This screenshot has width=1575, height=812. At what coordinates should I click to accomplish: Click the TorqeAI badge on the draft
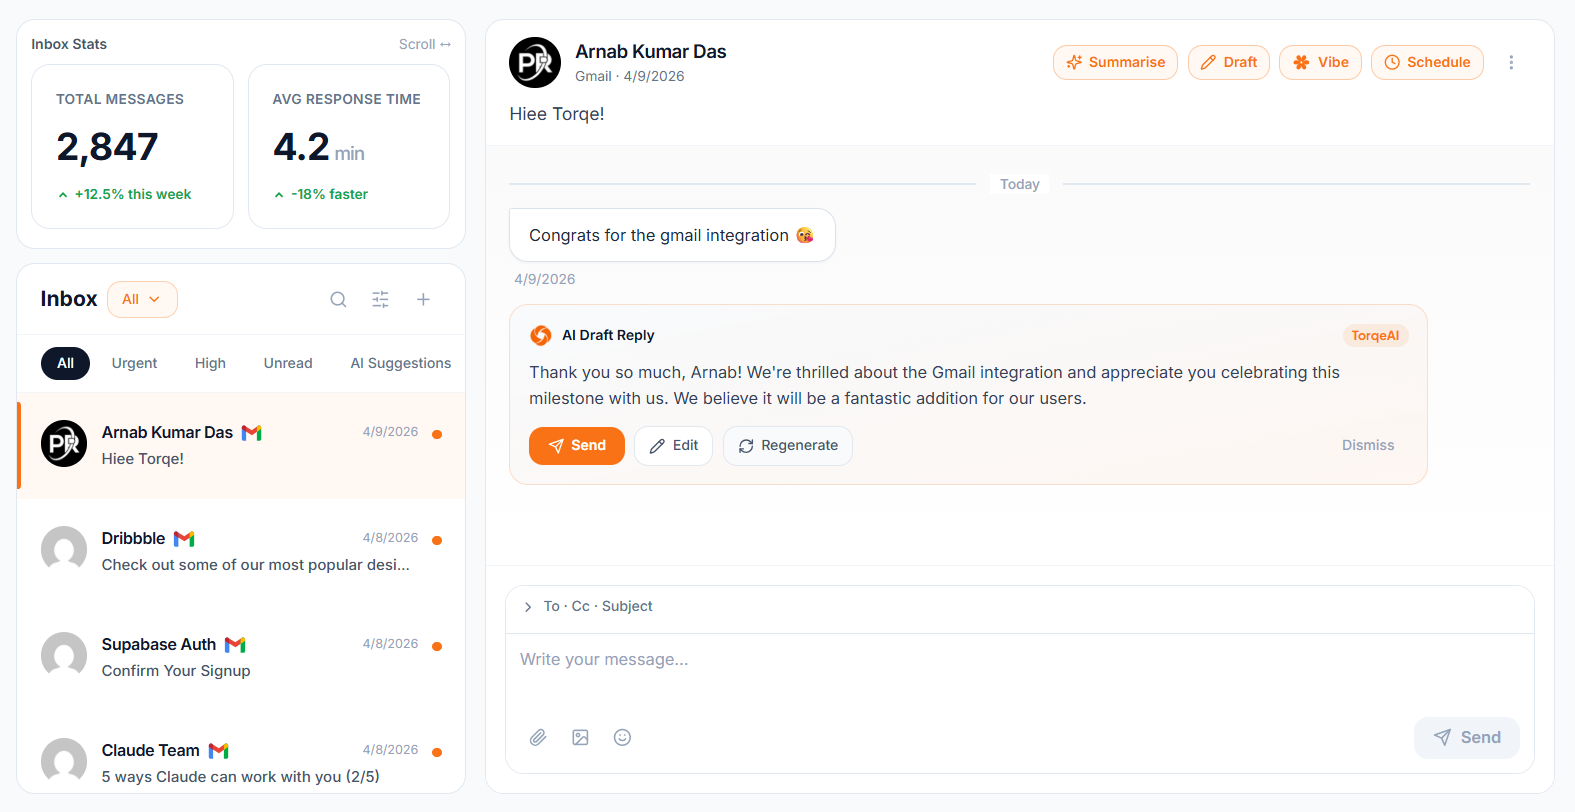(1375, 336)
